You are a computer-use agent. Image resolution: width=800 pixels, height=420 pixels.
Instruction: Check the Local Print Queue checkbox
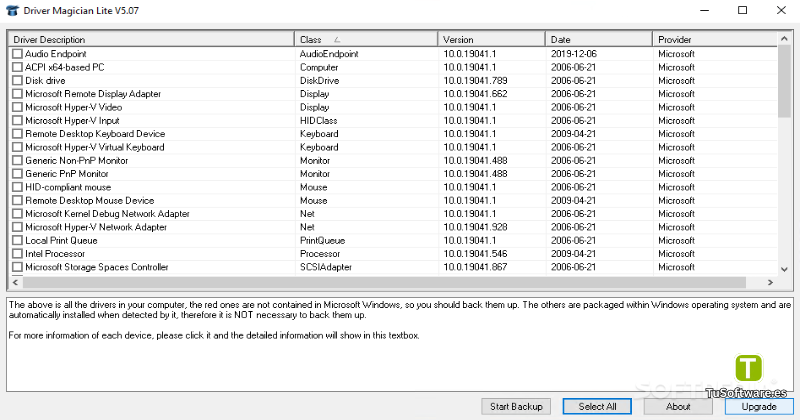(x=17, y=240)
